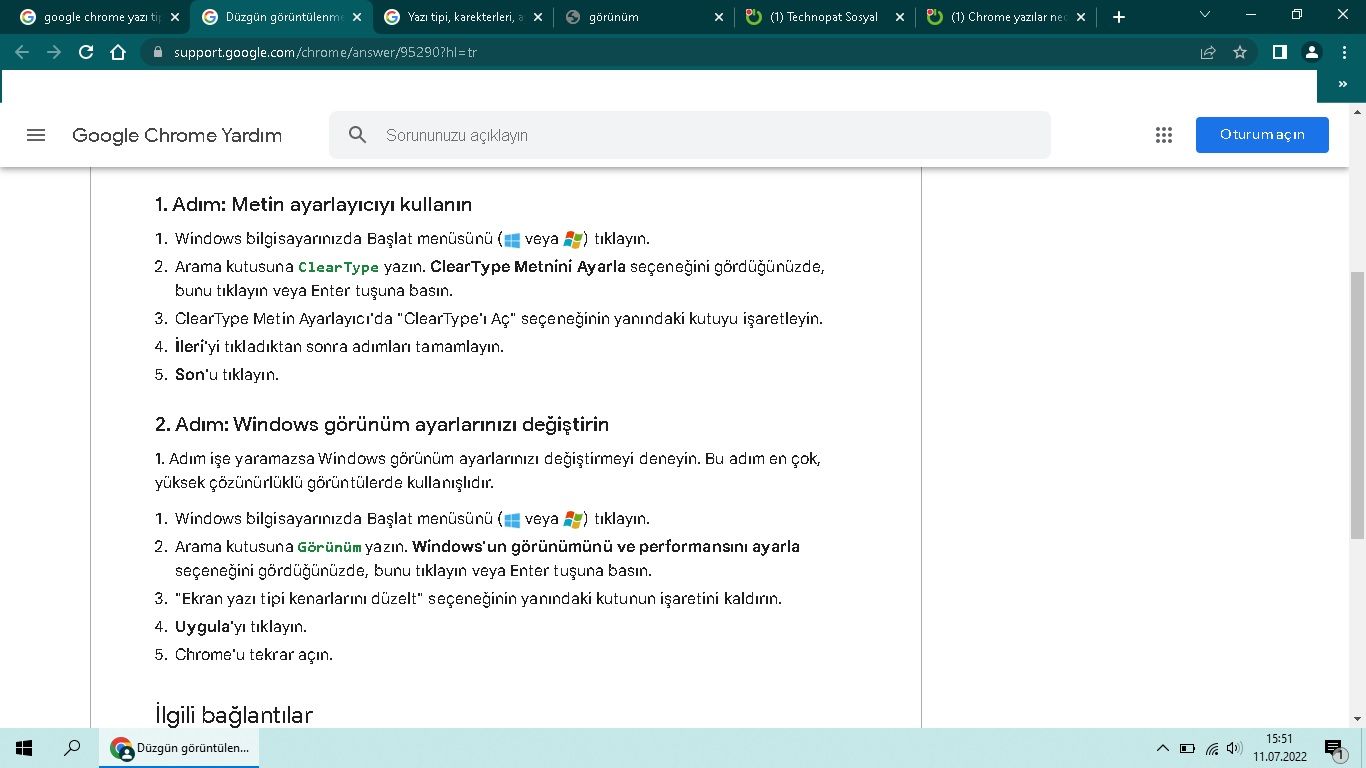
Task: Switch to 'Yazı tipi, karekterleri' tab
Action: pos(462,17)
